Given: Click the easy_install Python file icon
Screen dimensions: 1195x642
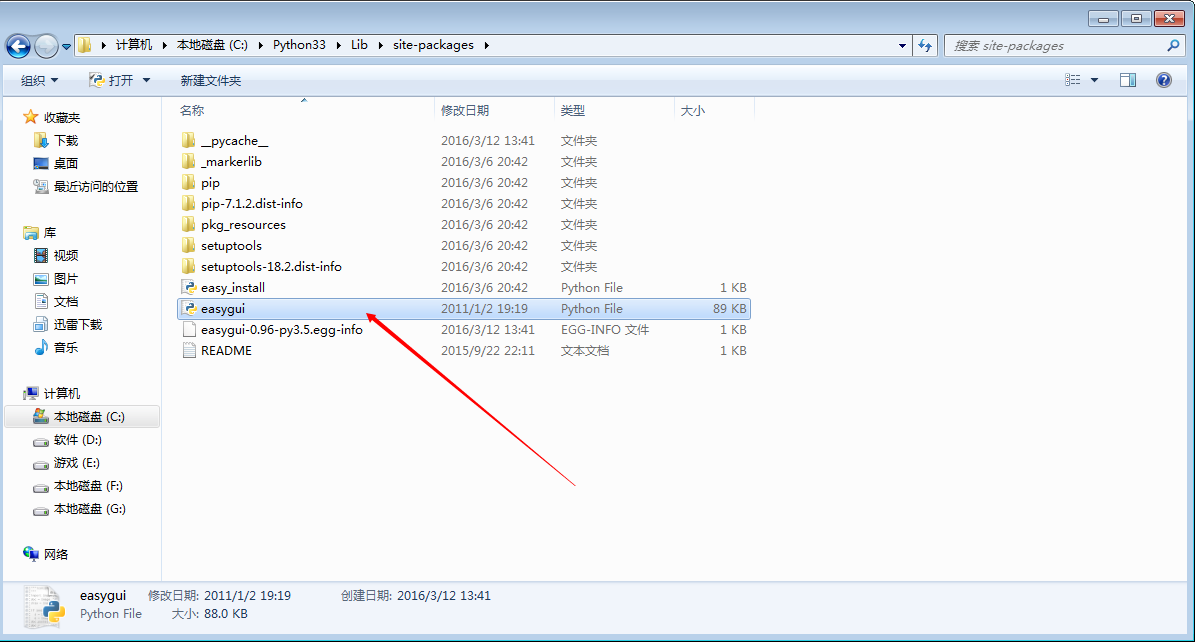Looking at the screenshot, I should [188, 288].
